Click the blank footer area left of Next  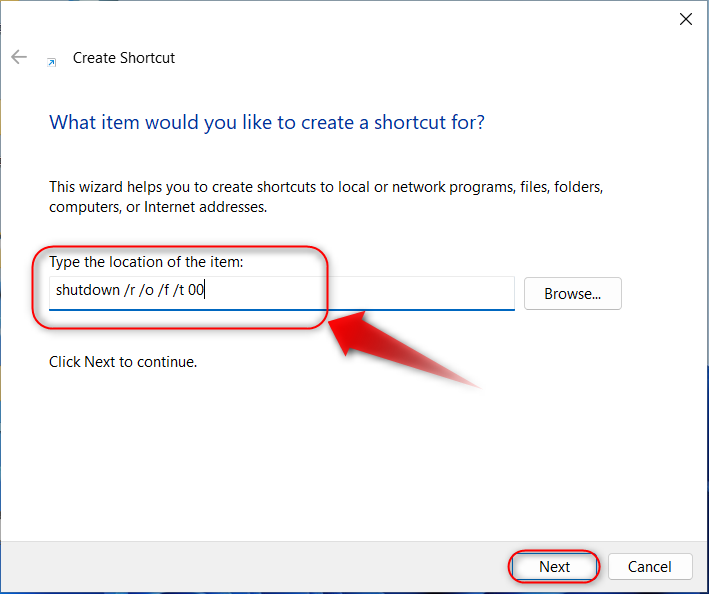point(250,566)
